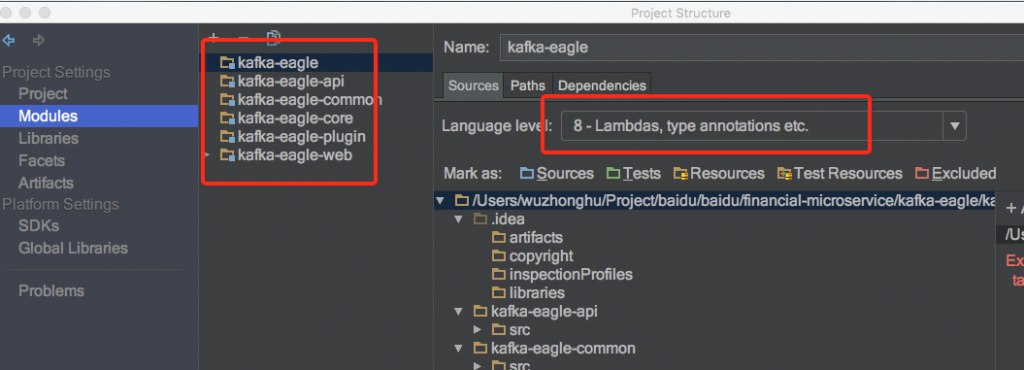This screenshot has width=1024, height=370.
Task: Go forward with the right arrow icon
Action: [39, 40]
